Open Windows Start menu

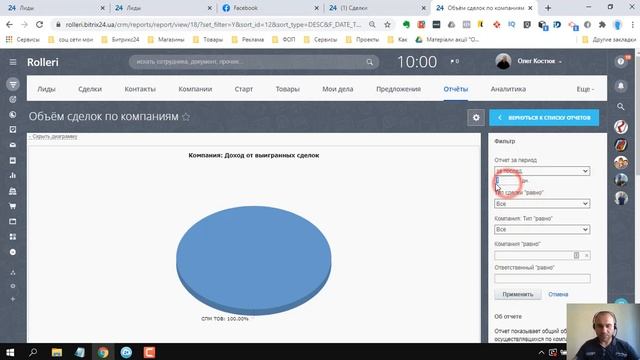pos(10,352)
